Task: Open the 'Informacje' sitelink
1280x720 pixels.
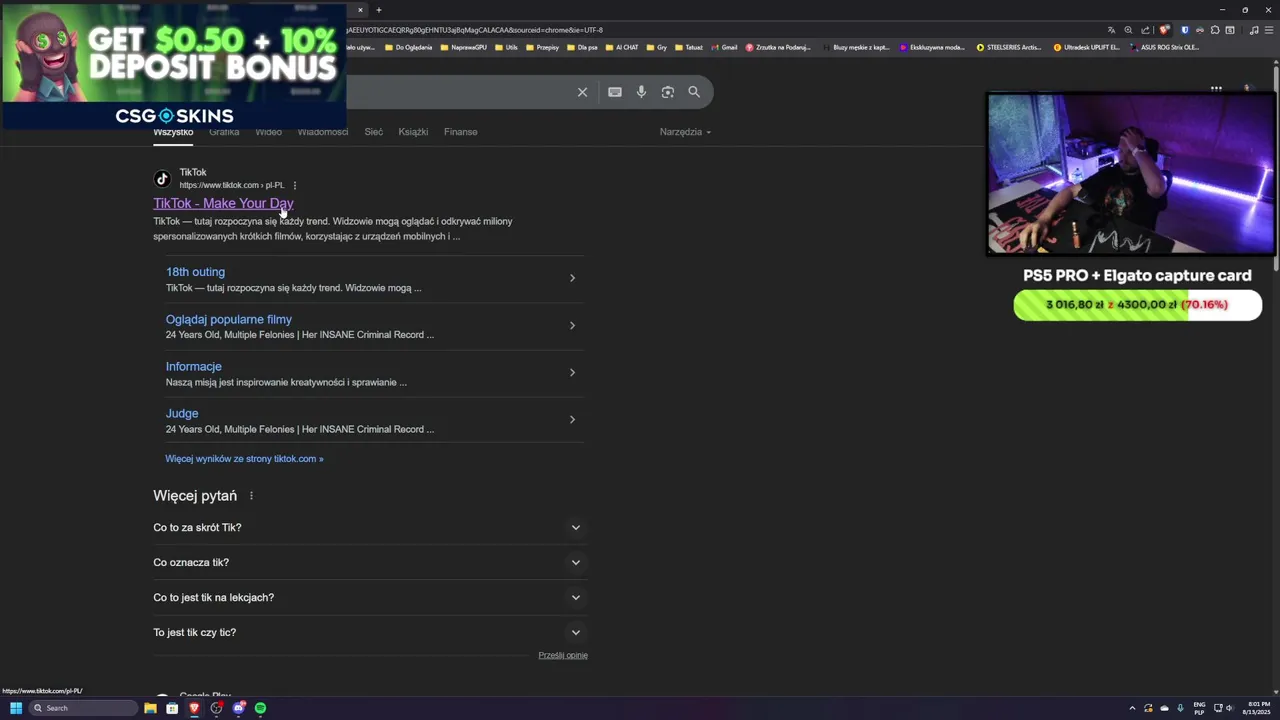Action: coord(194,367)
